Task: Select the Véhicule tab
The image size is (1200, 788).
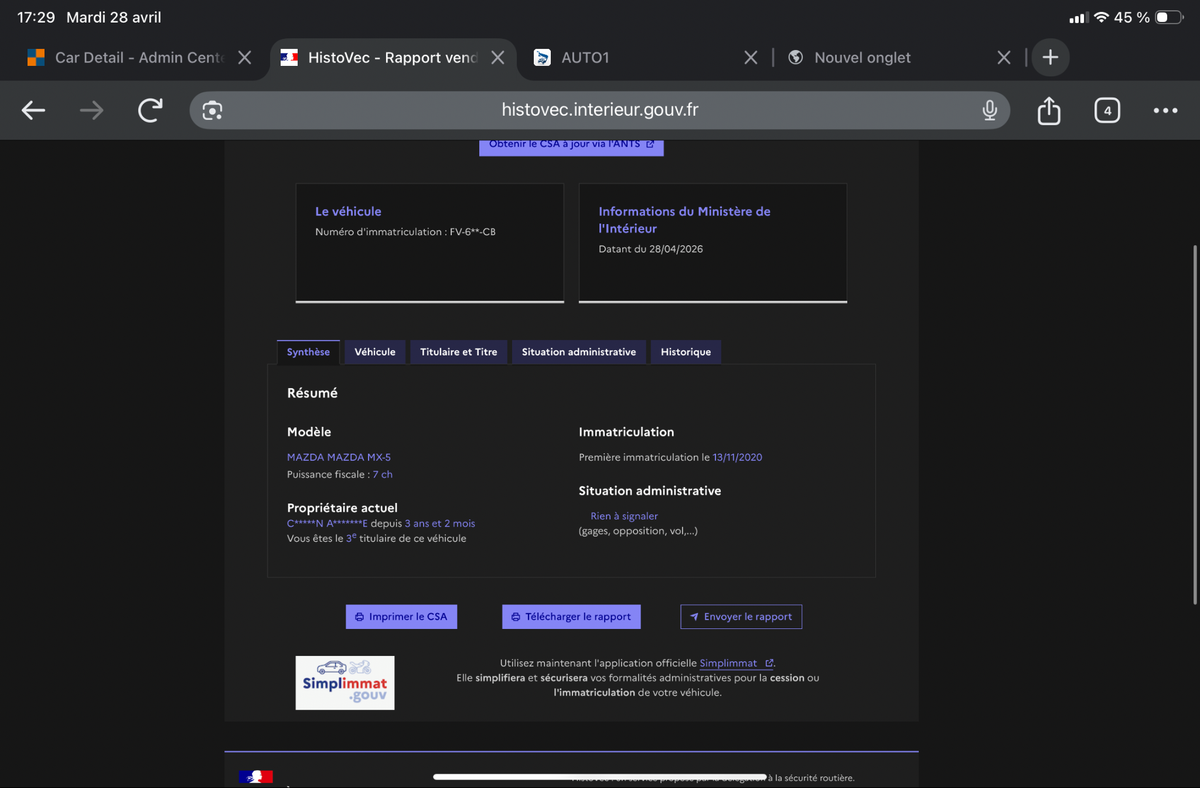Action: click(x=375, y=352)
